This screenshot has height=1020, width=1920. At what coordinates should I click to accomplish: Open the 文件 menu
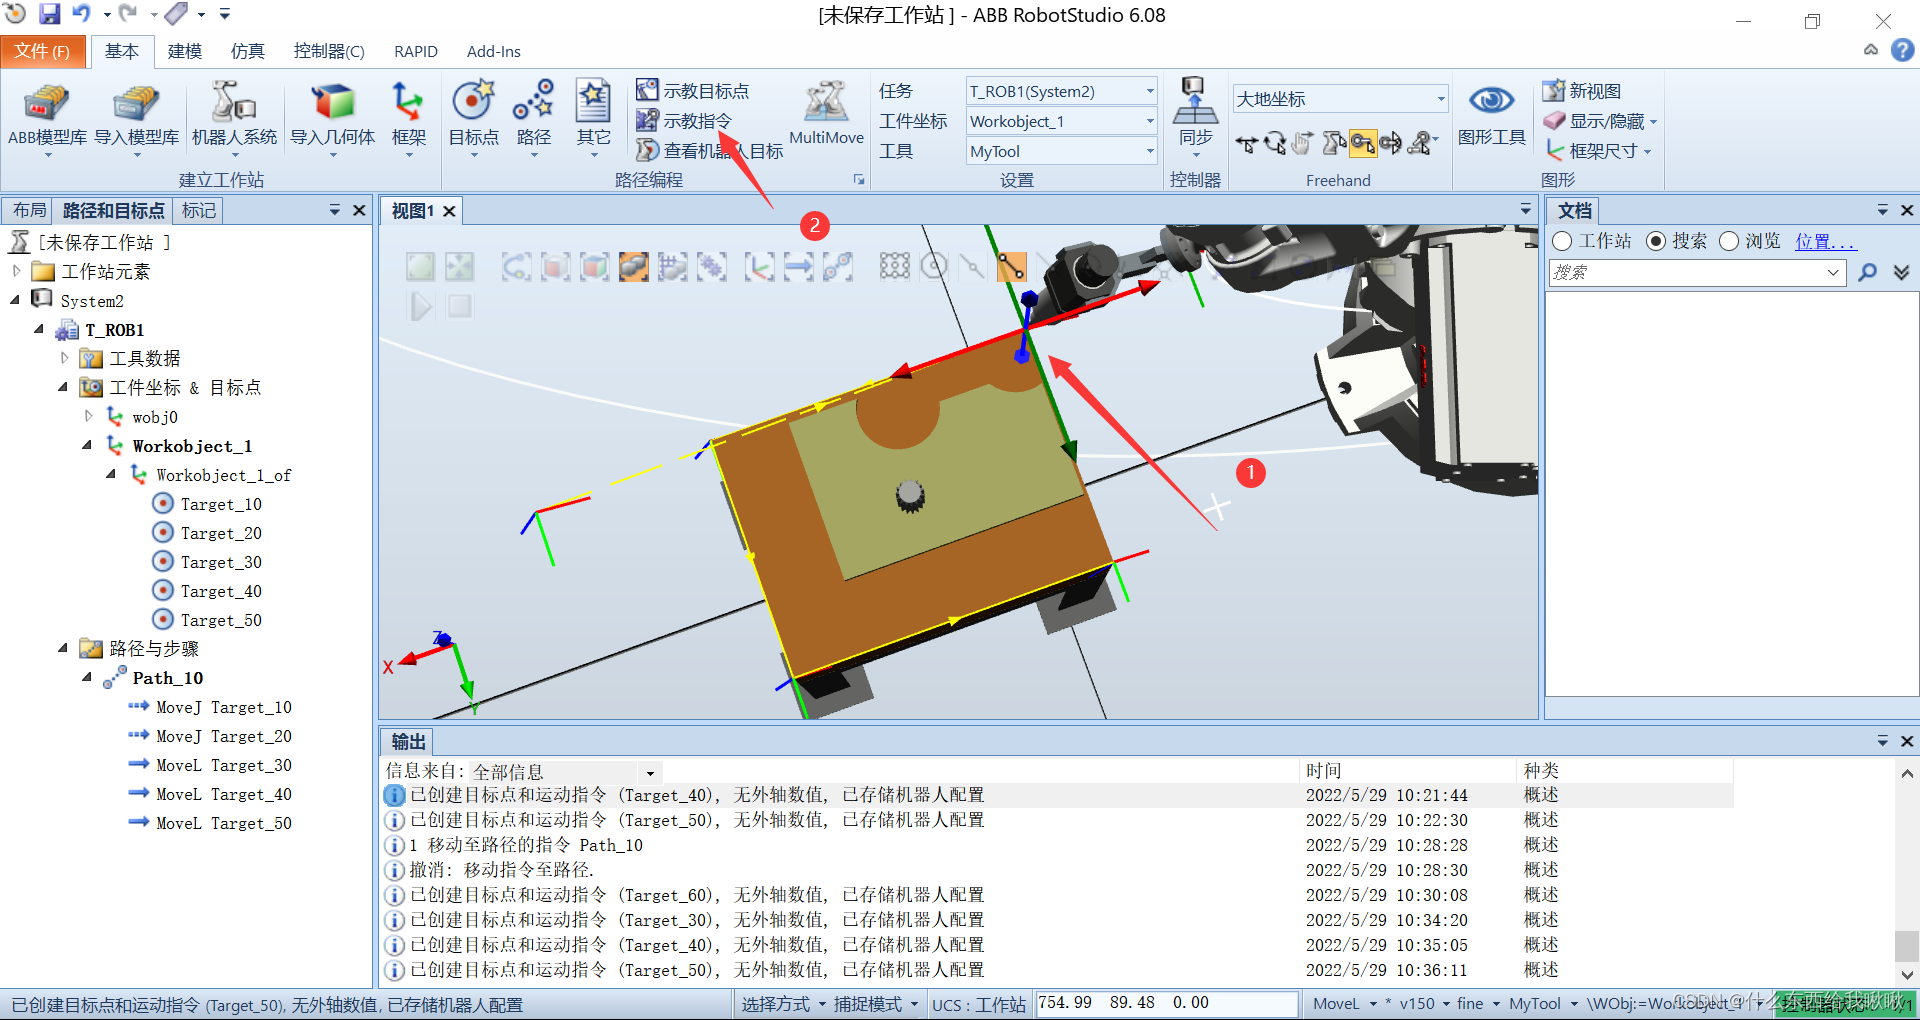pos(42,51)
